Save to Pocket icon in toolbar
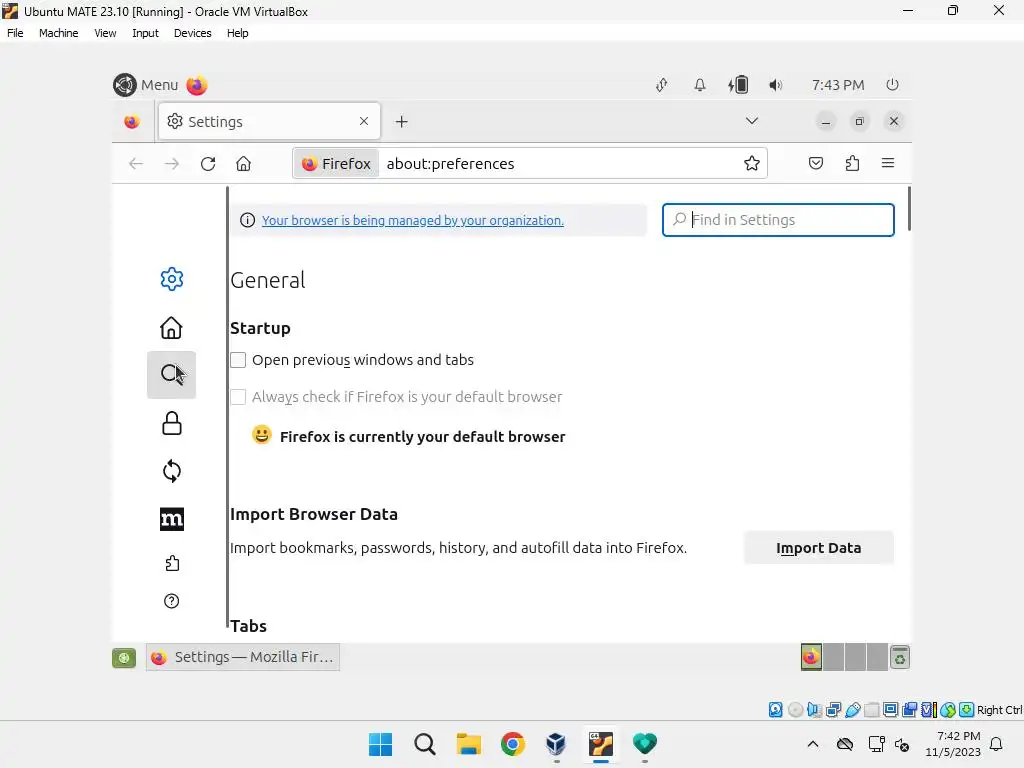The width and height of the screenshot is (1024, 768). pos(816,163)
